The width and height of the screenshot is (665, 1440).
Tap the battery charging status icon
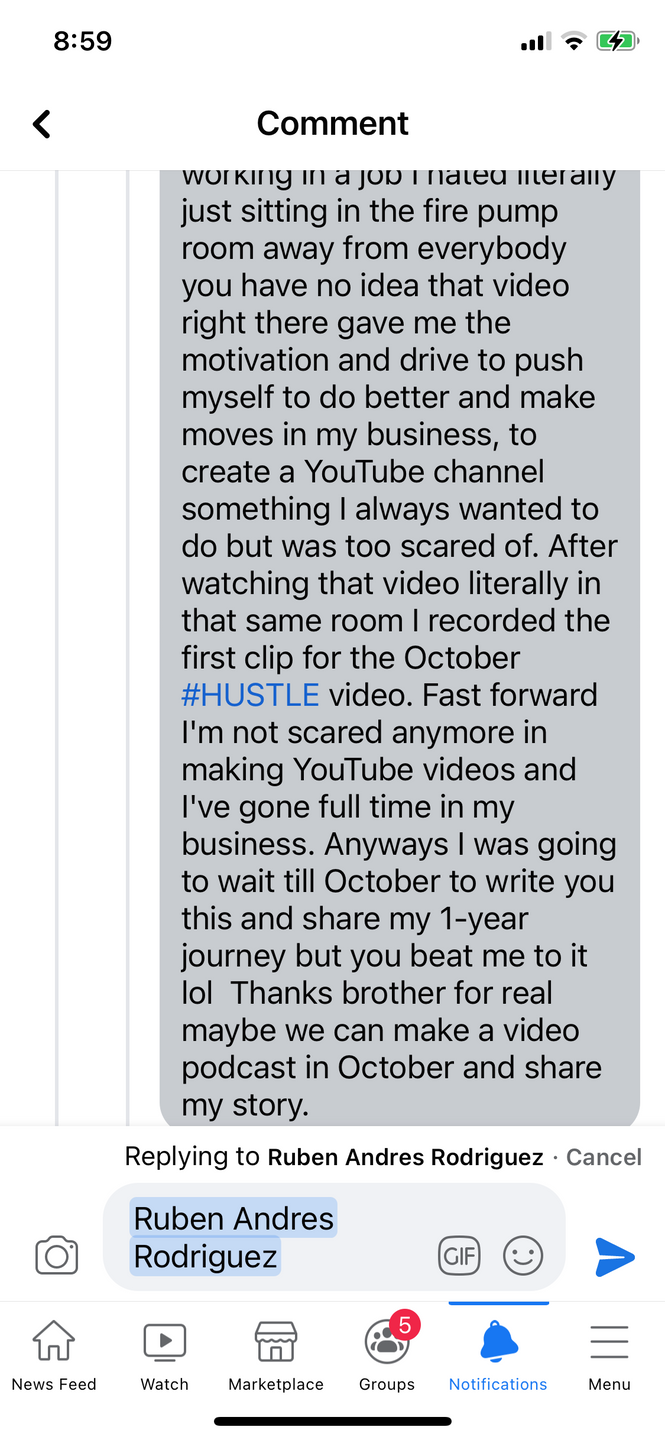616,41
